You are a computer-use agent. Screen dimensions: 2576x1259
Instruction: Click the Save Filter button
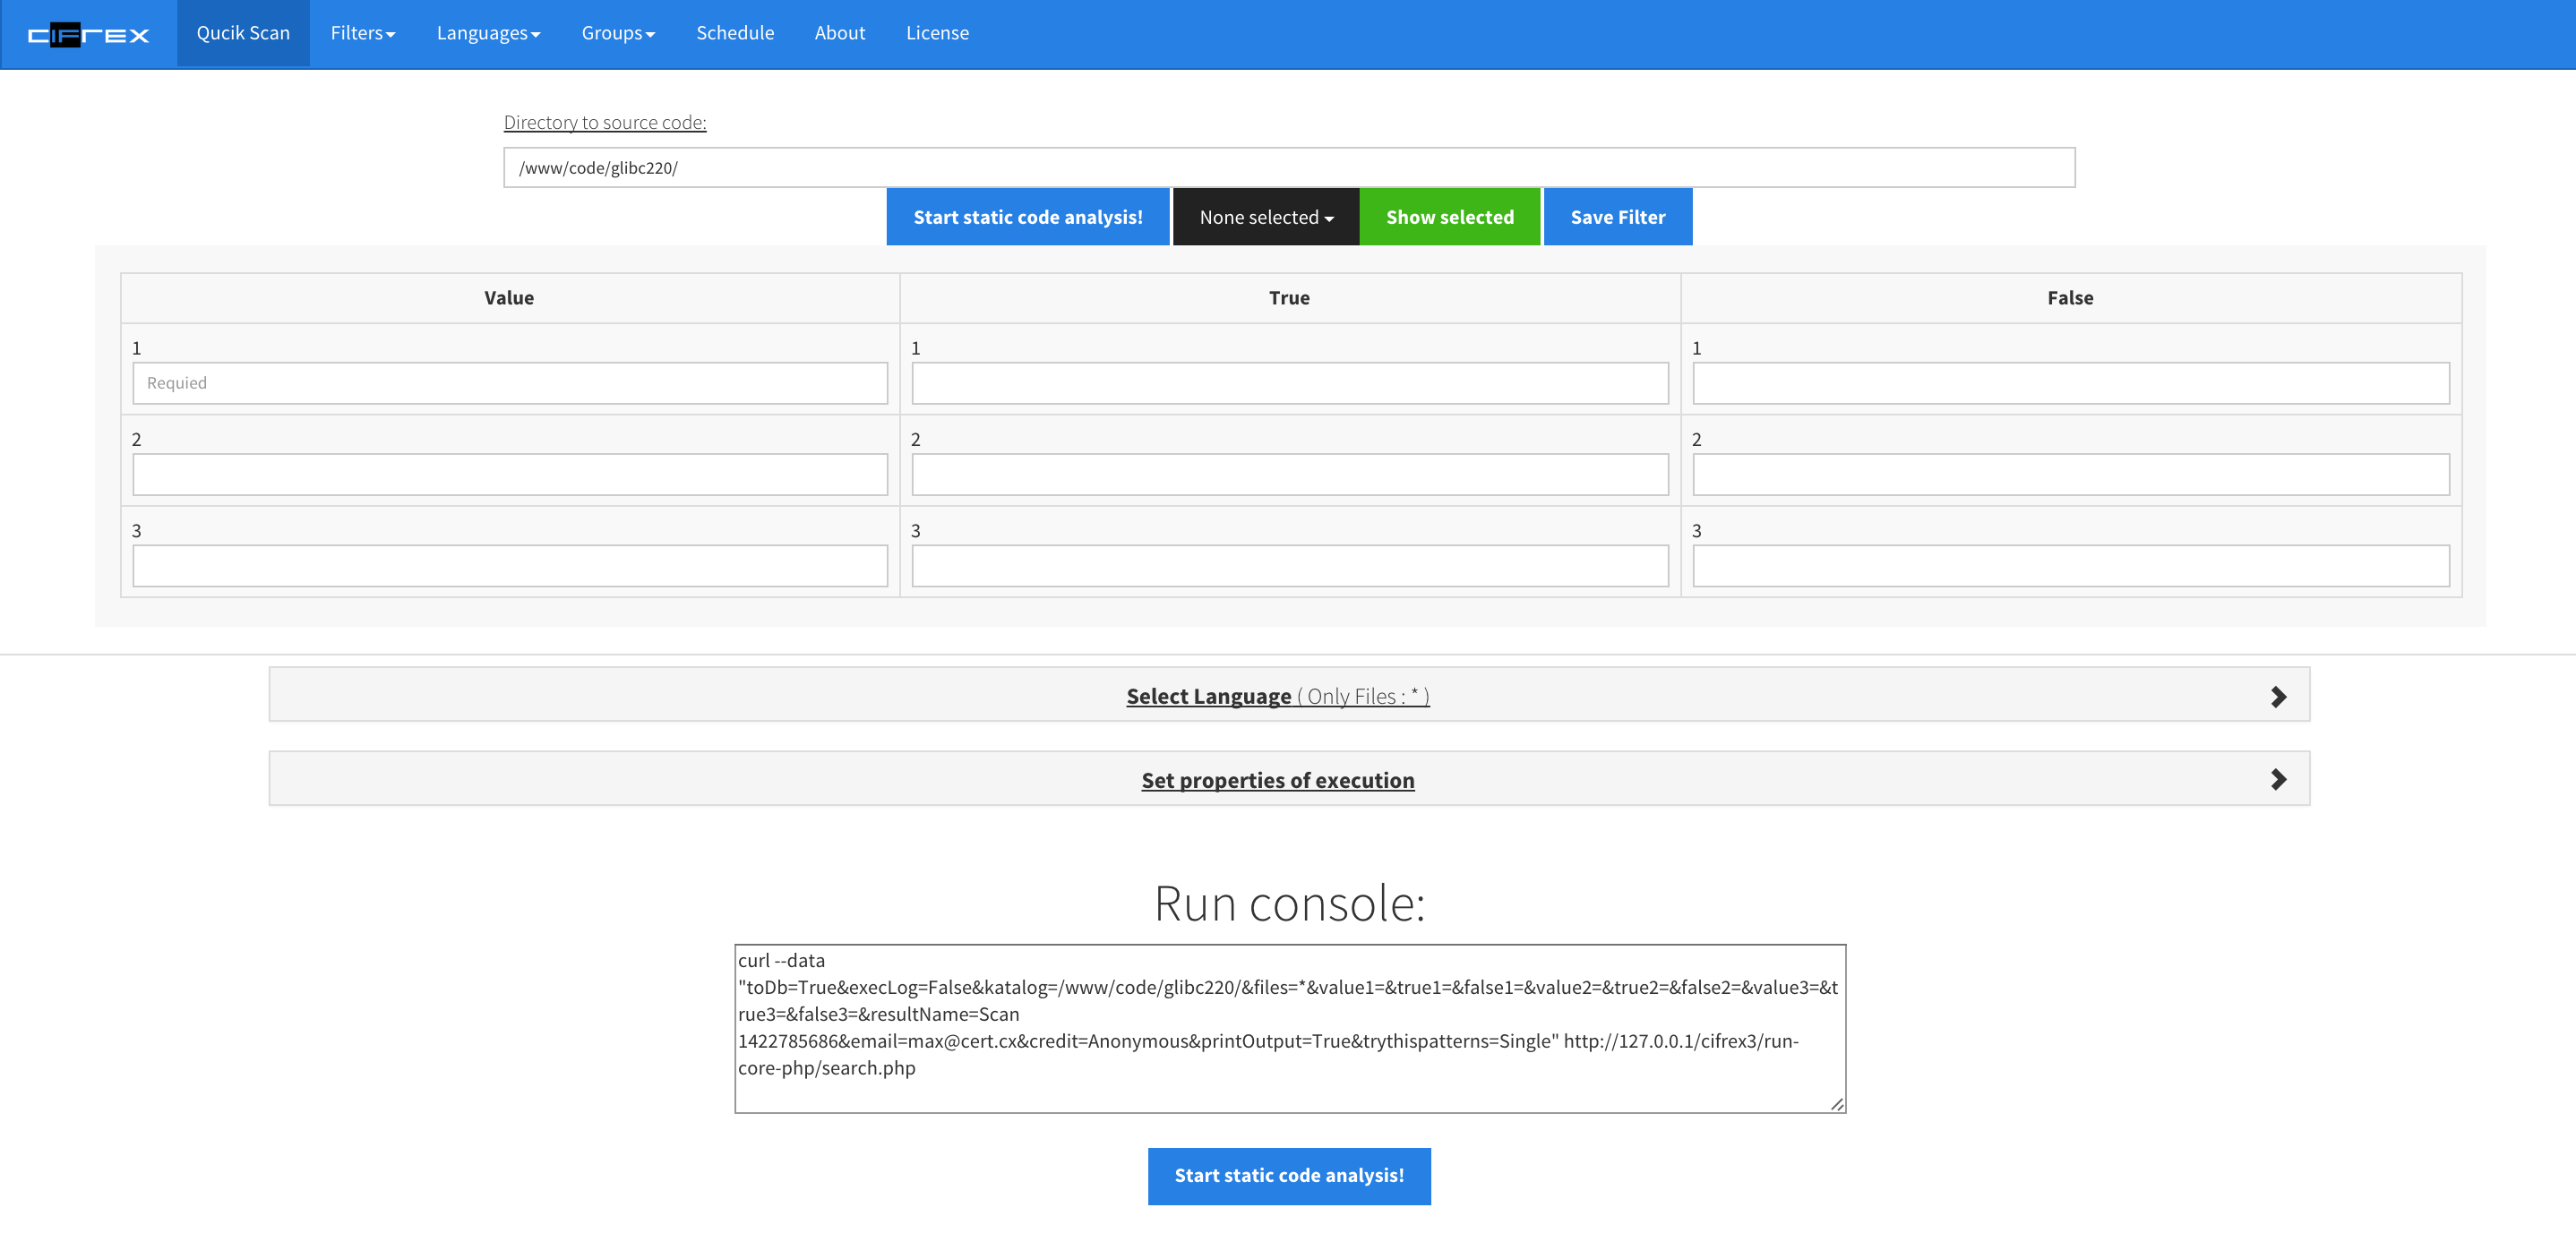[1617, 217]
